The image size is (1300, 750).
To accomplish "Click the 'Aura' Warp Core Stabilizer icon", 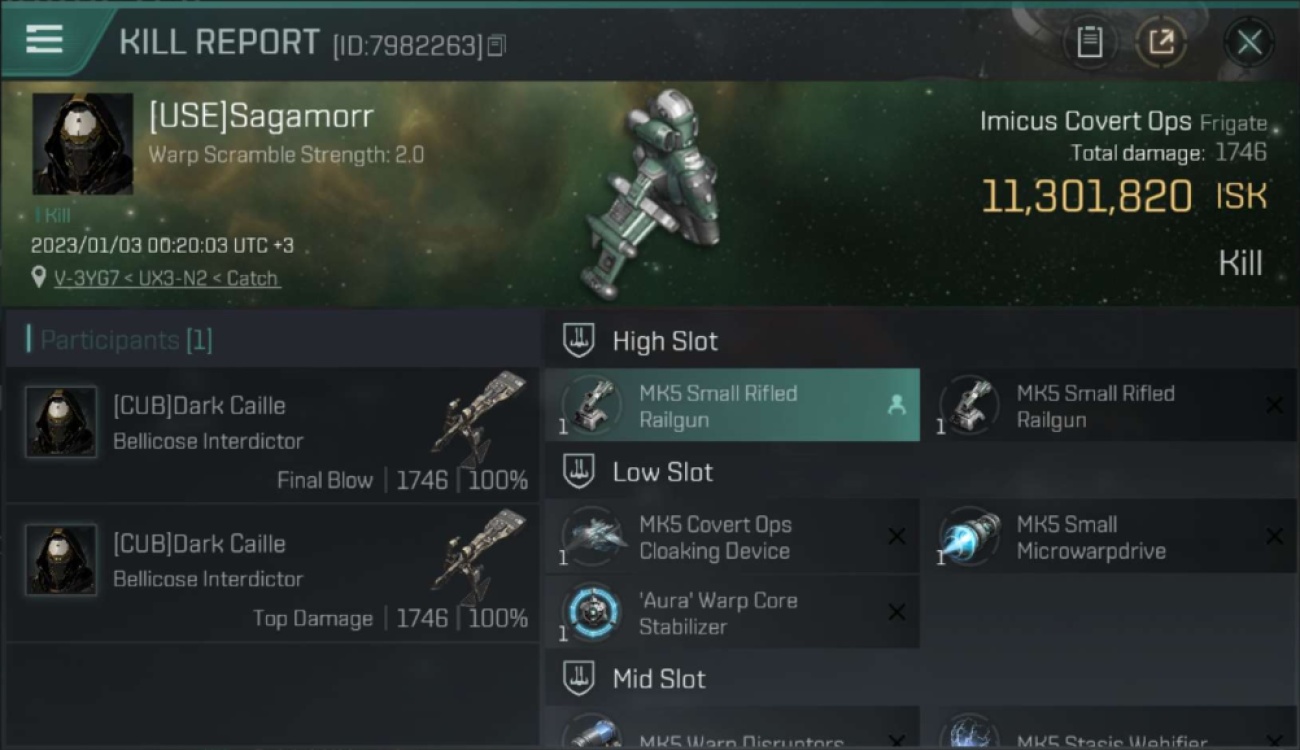I will [x=594, y=612].
